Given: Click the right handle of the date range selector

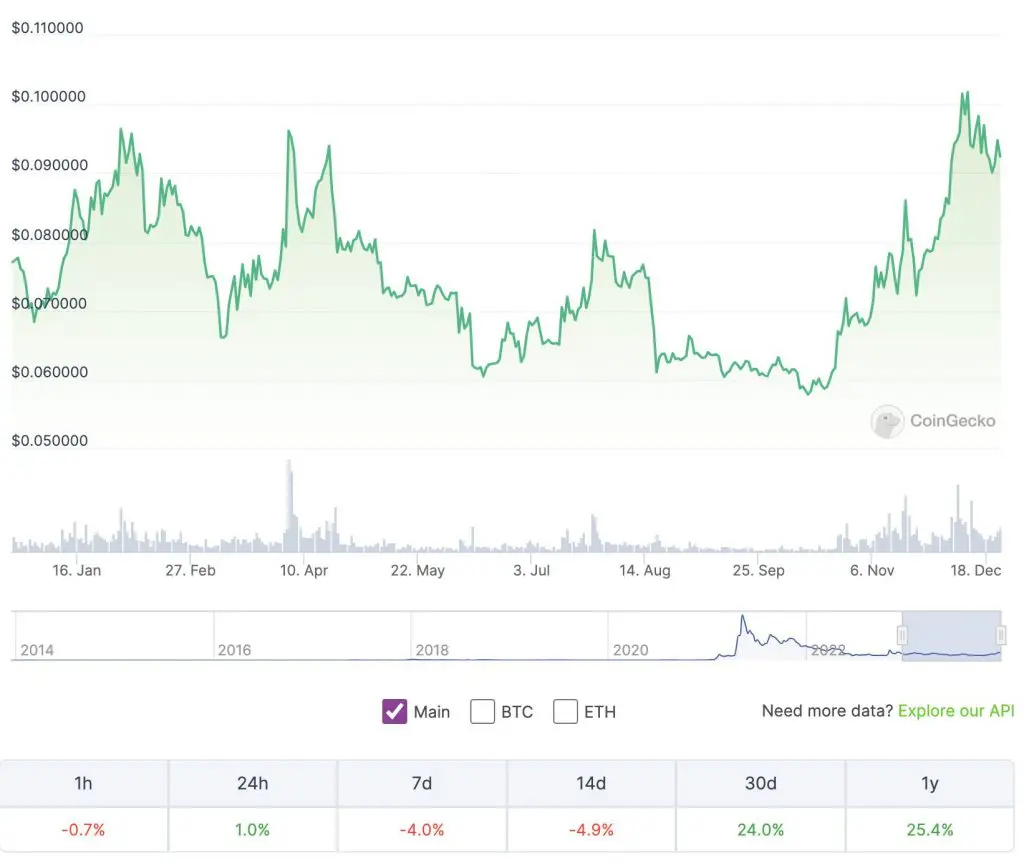Looking at the screenshot, I should pos(998,637).
